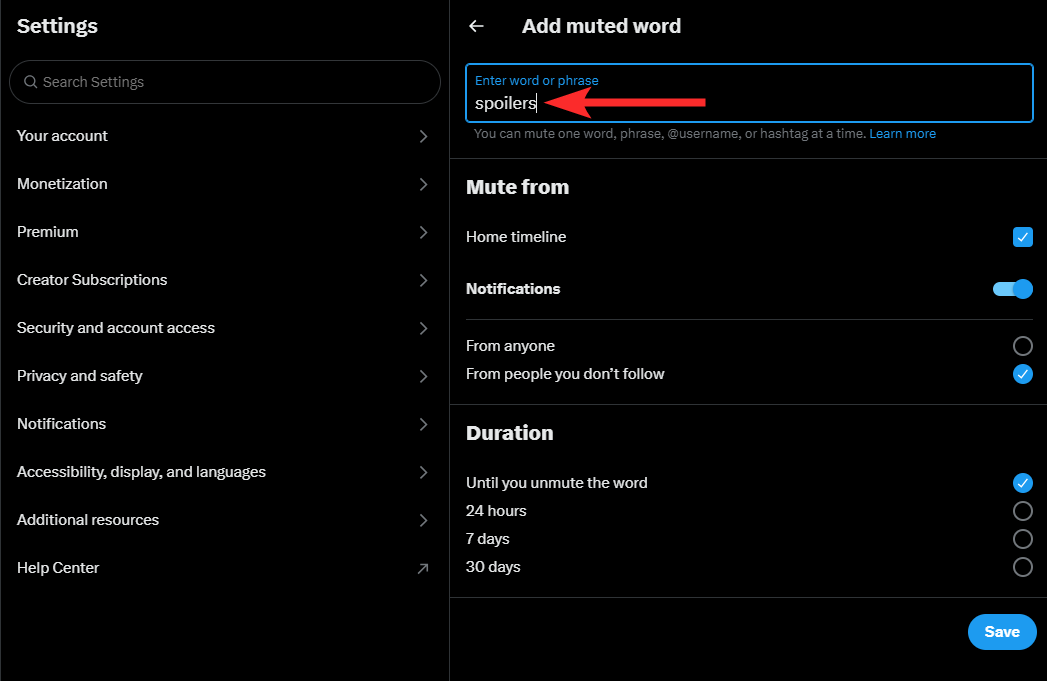Image resolution: width=1047 pixels, height=681 pixels.
Task: Choose Until you unmute the word
Action: click(x=1022, y=483)
